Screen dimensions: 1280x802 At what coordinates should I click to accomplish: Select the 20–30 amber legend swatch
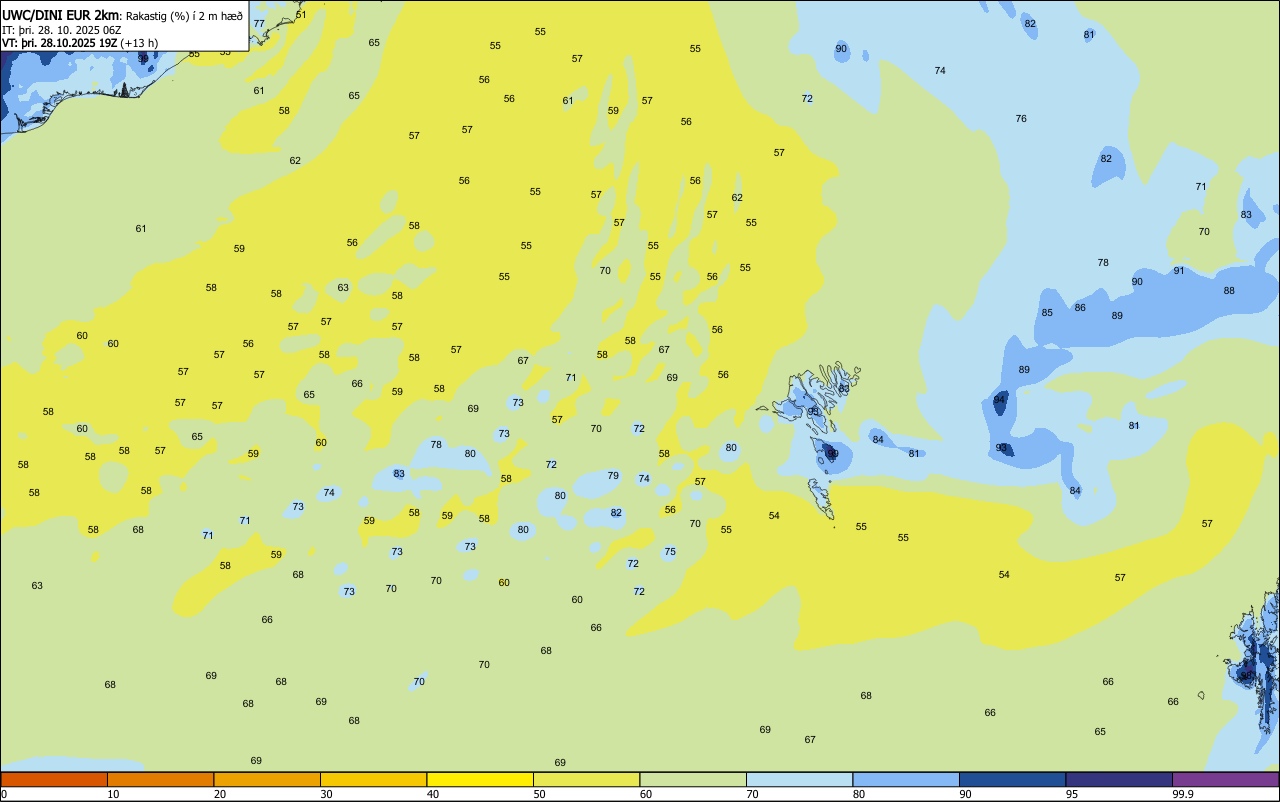[267, 779]
